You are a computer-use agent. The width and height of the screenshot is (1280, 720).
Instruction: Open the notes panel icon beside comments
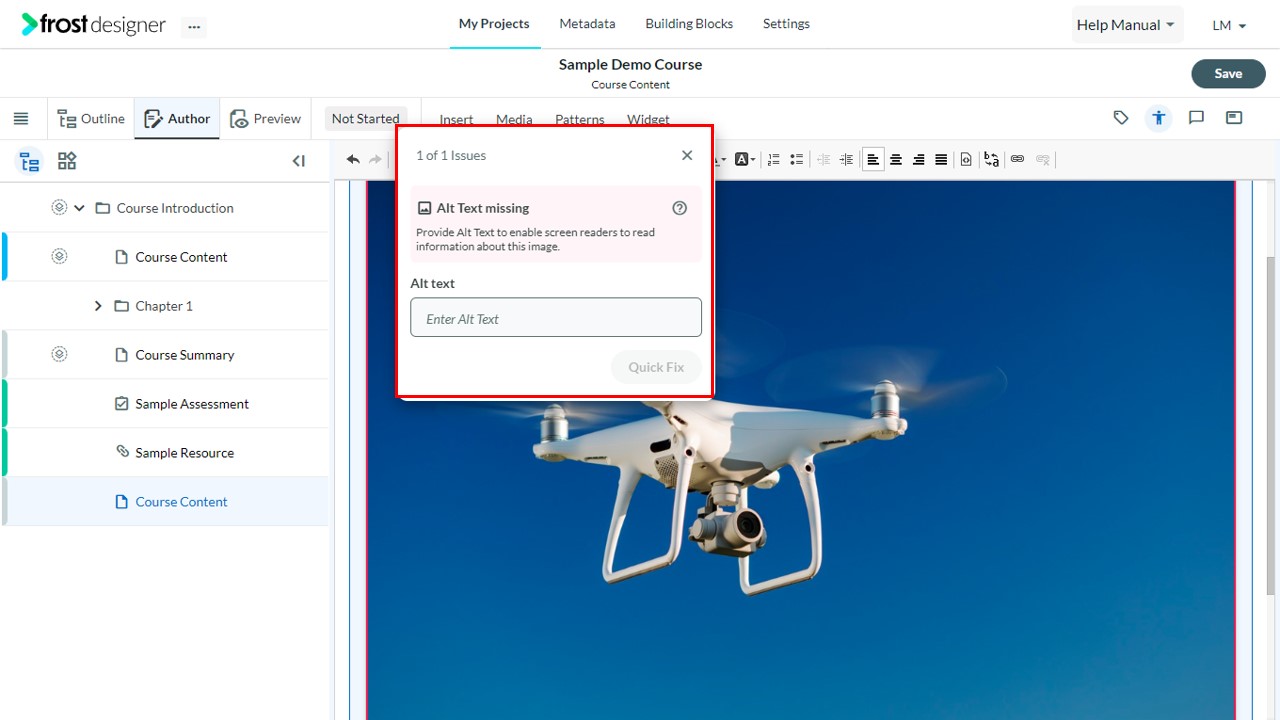click(x=1234, y=118)
